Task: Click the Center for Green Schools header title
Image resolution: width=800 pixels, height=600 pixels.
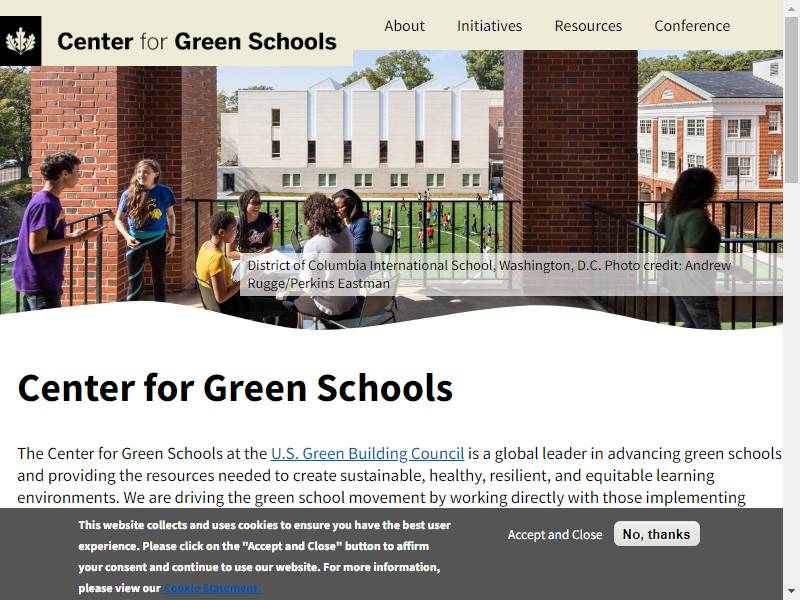Action: pos(197,41)
